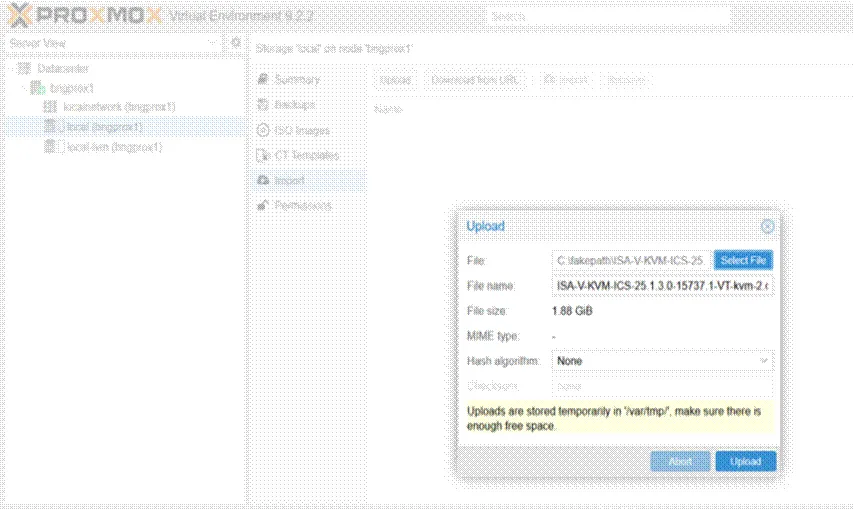
Task: Select localnetwork (tmgprox1) in the tree
Action: click(x=119, y=107)
